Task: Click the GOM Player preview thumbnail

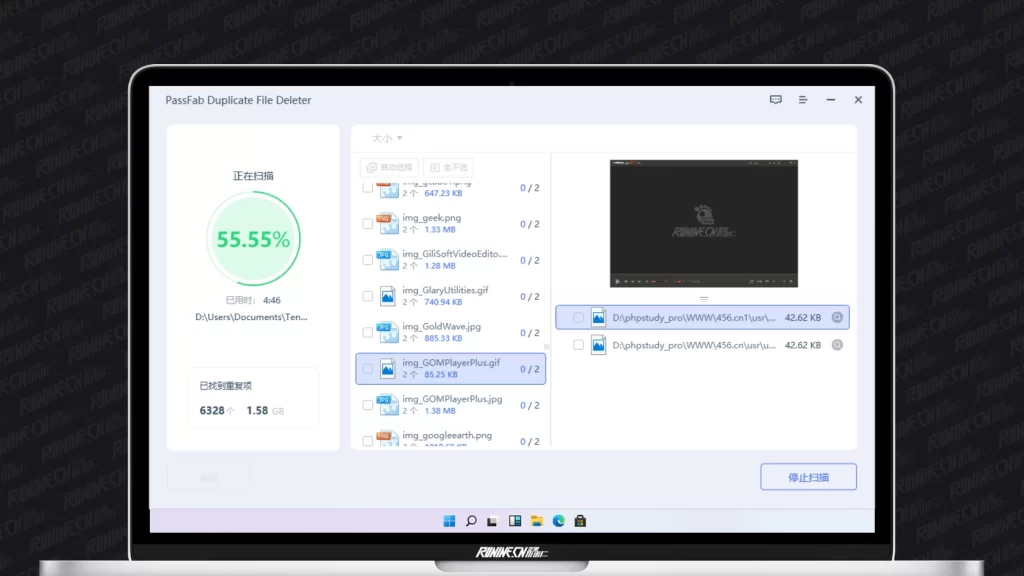Action: click(703, 223)
